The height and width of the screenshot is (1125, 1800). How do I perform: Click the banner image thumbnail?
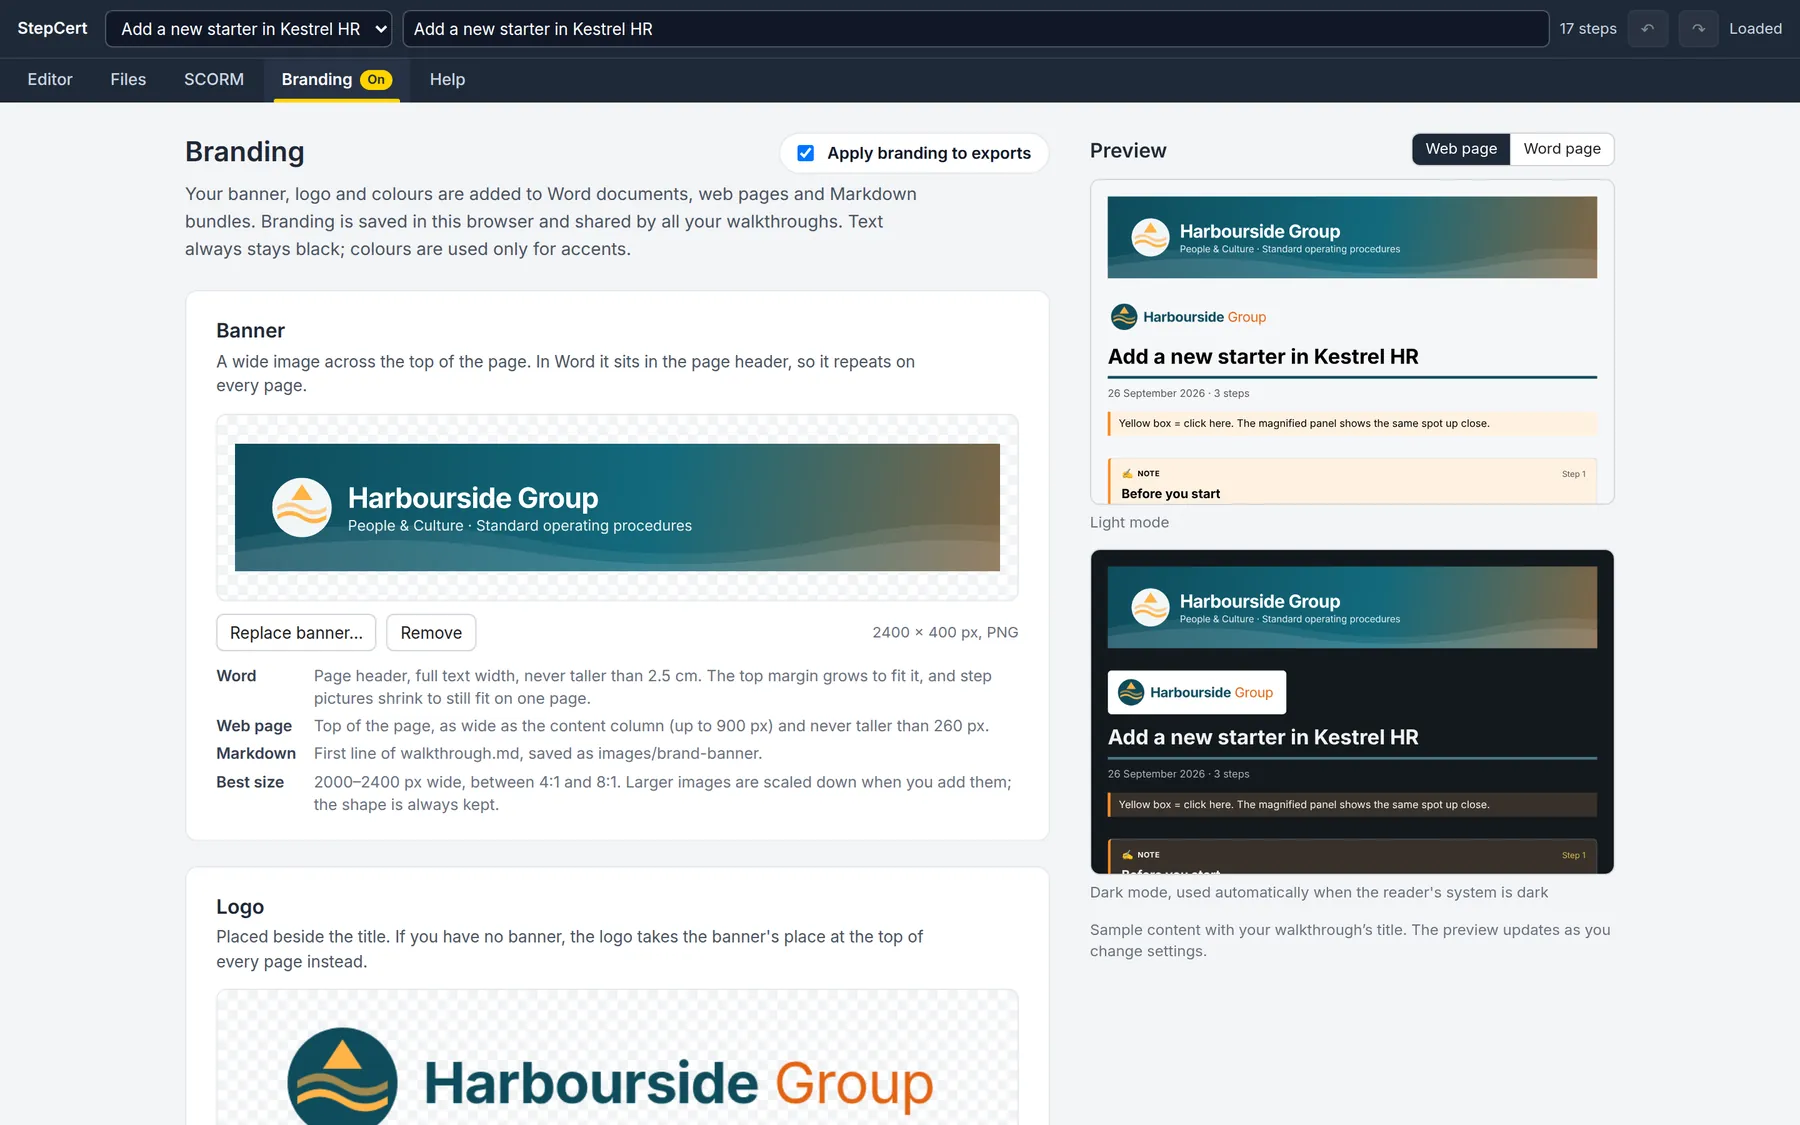coord(617,508)
